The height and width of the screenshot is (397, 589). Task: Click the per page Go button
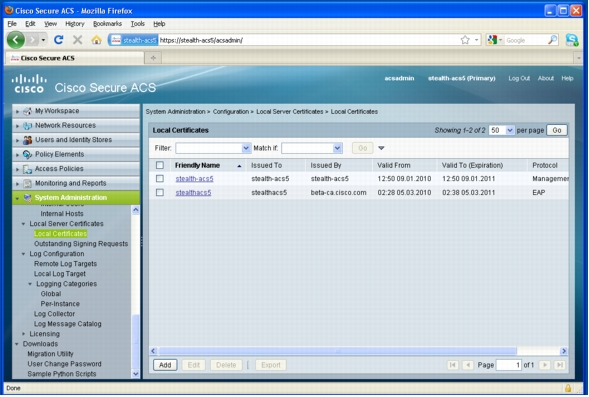(557, 130)
